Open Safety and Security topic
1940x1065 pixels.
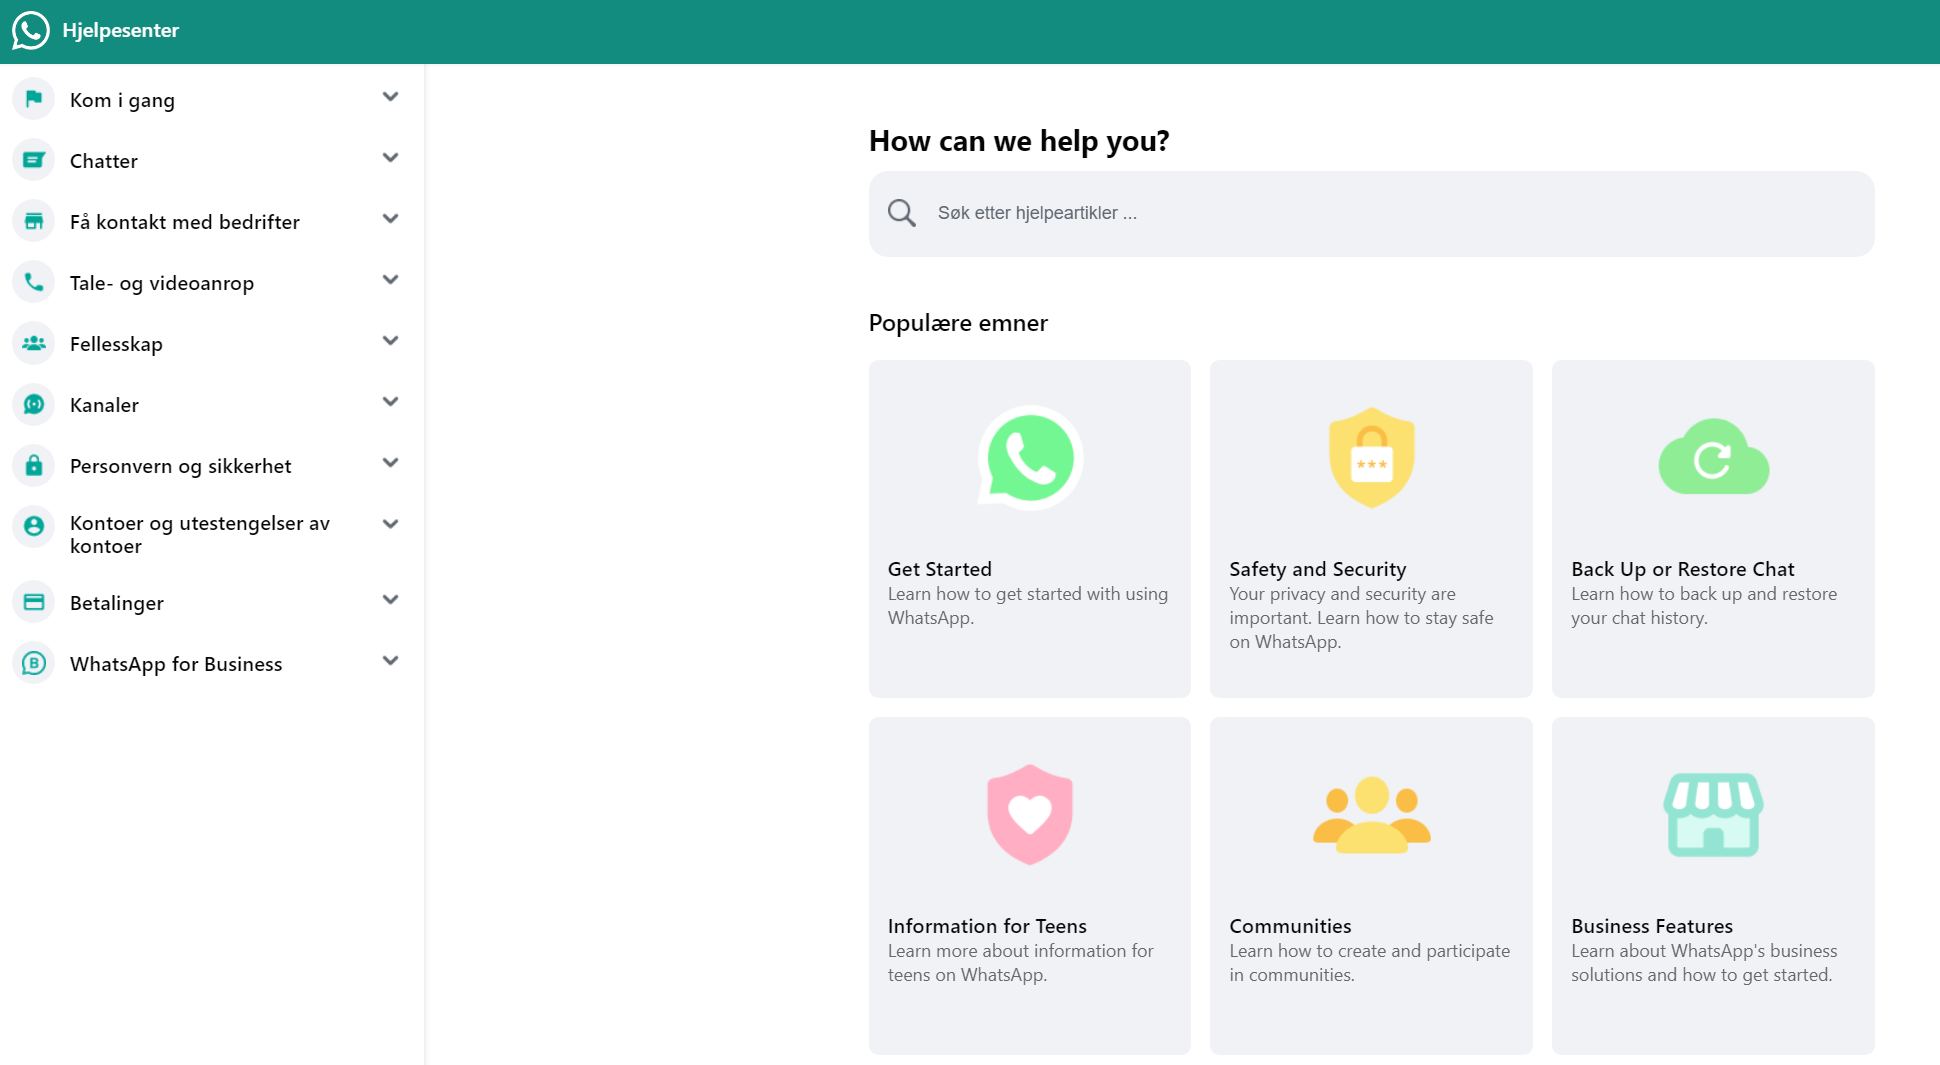(x=1370, y=528)
